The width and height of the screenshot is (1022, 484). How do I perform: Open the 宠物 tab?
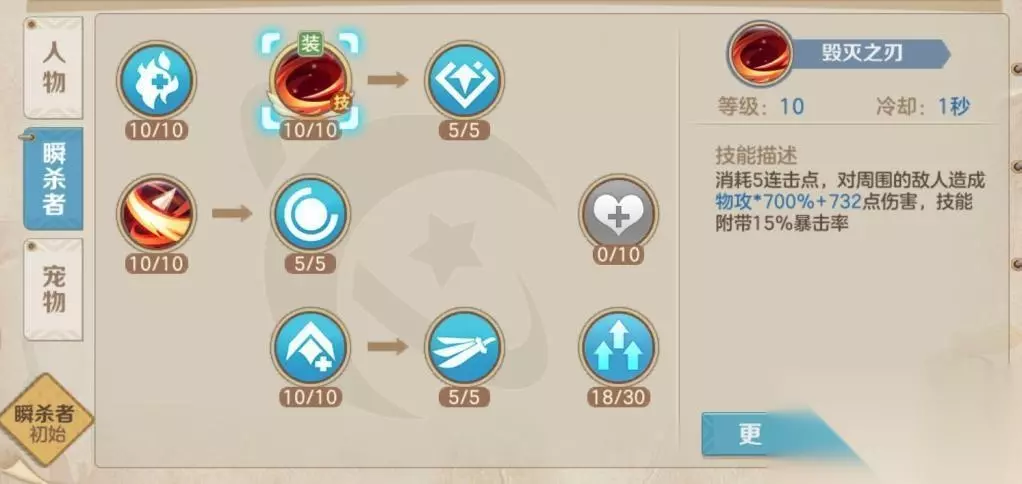(53, 289)
